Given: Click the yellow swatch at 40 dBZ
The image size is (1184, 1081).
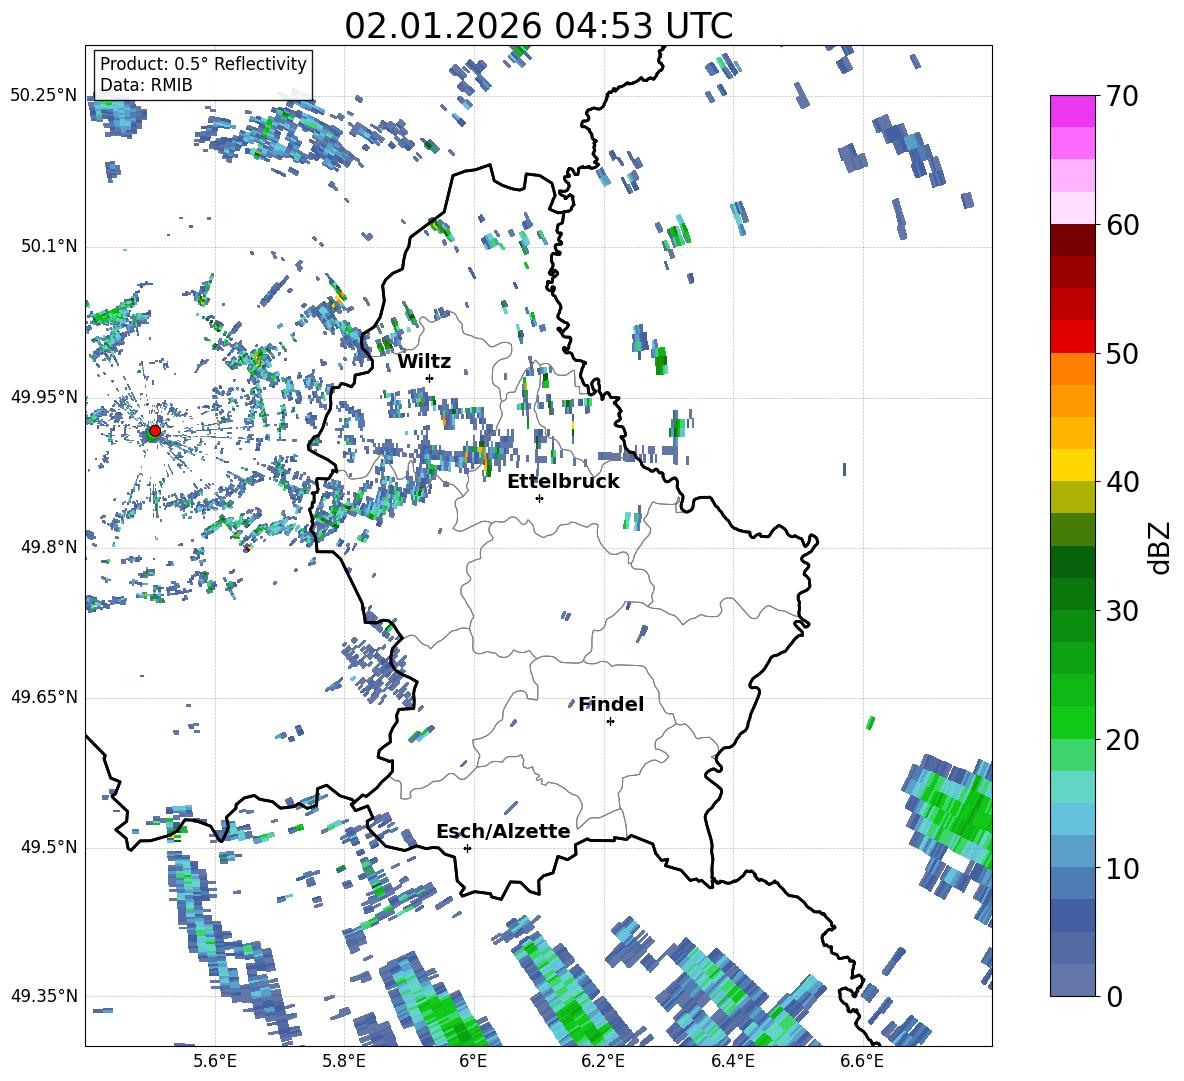Looking at the screenshot, I should [x=1072, y=465].
